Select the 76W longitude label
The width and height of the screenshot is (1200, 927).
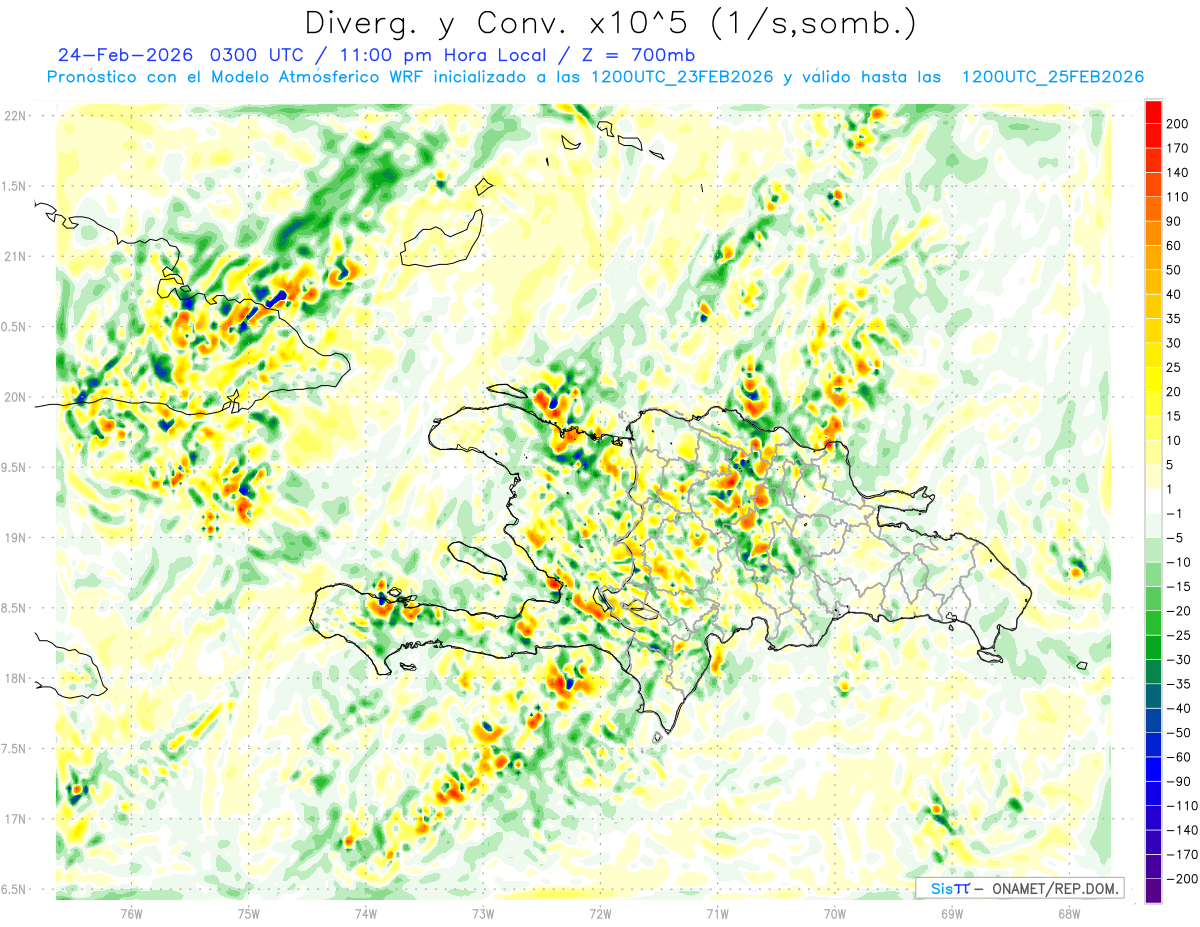point(131,914)
